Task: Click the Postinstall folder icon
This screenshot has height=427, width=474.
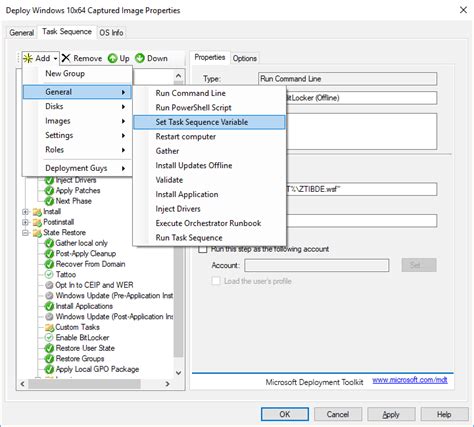Action: click(37, 222)
